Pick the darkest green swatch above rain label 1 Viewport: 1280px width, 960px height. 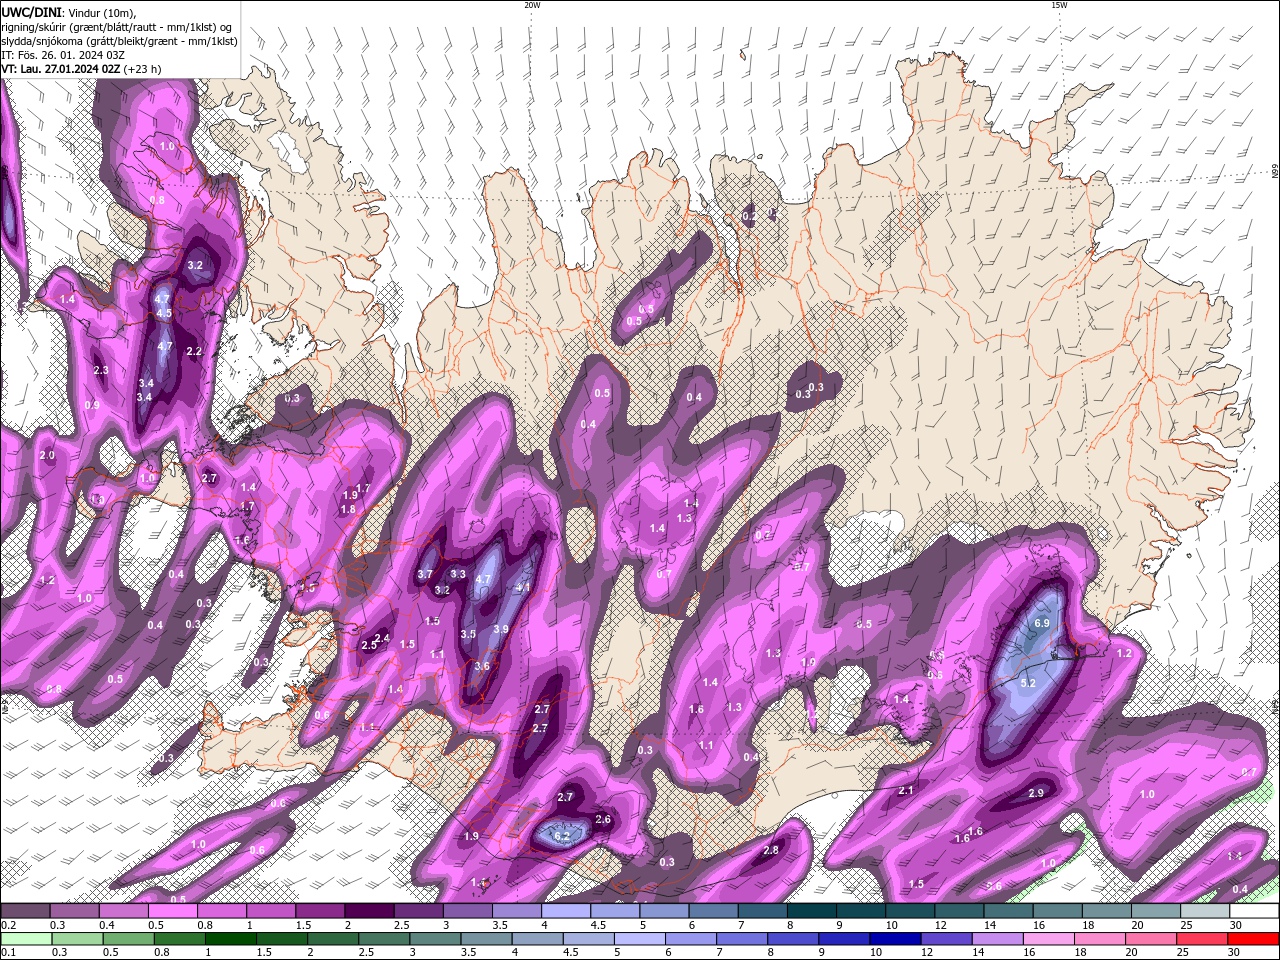[231, 939]
